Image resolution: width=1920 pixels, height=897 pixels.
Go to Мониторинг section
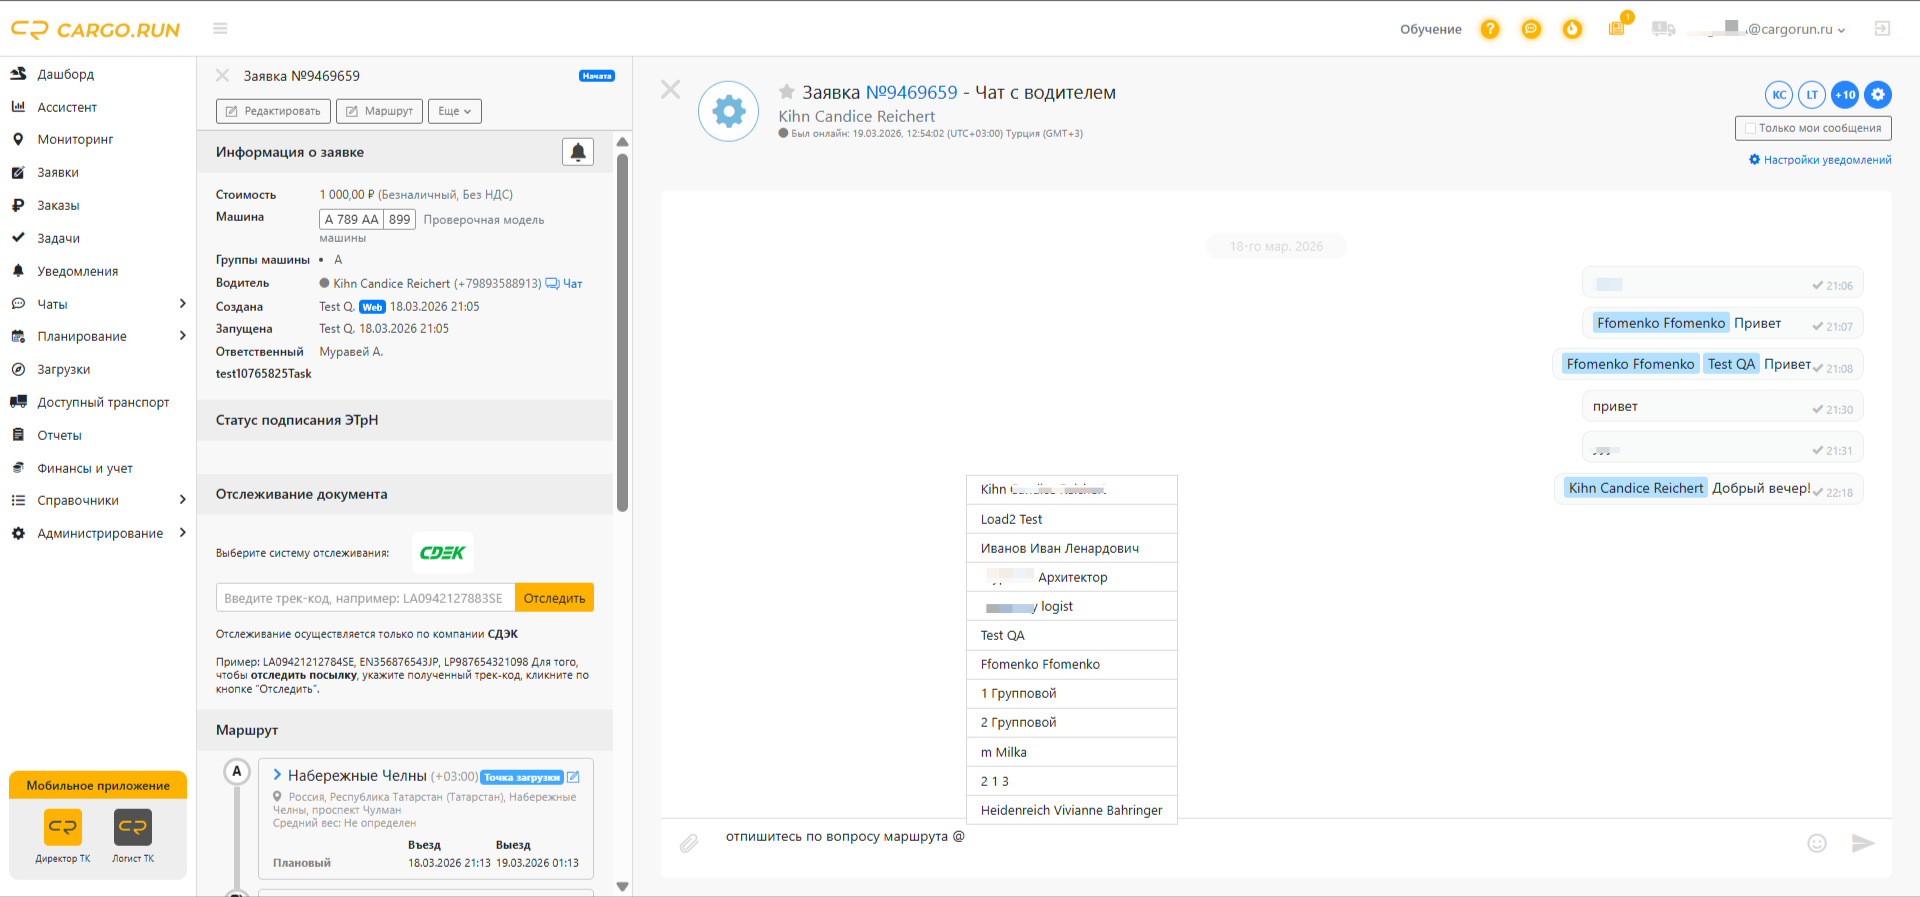tap(75, 139)
